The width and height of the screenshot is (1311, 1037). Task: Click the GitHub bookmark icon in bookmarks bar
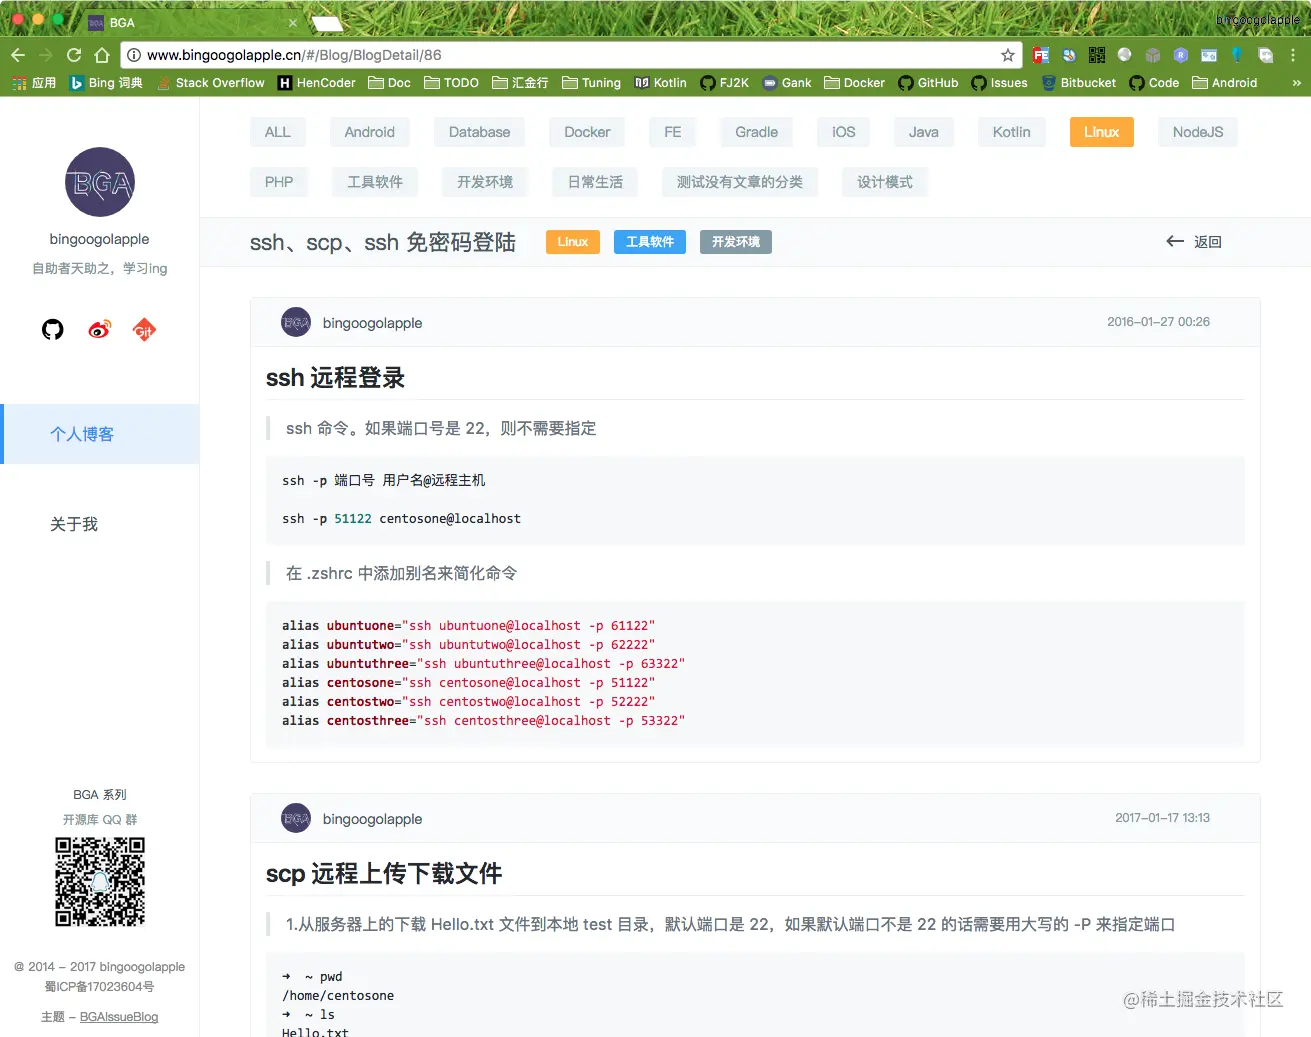tap(905, 83)
